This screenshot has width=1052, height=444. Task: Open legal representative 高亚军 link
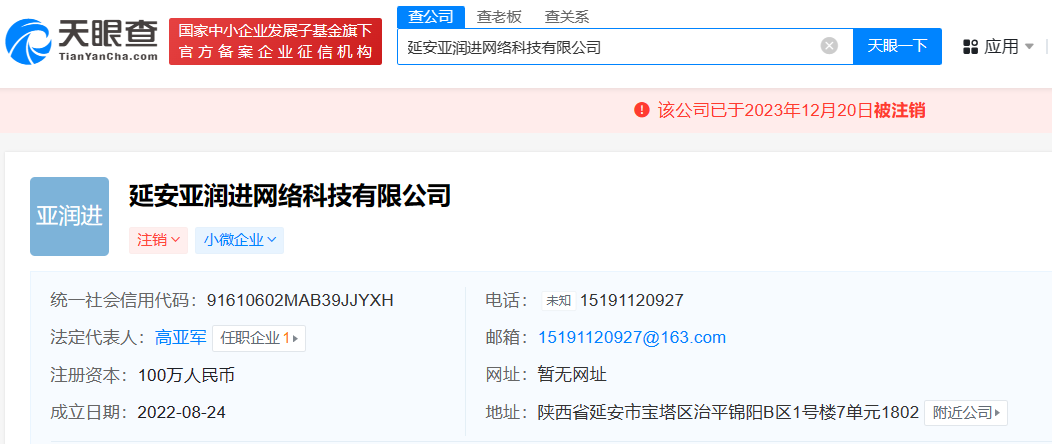(x=177, y=338)
